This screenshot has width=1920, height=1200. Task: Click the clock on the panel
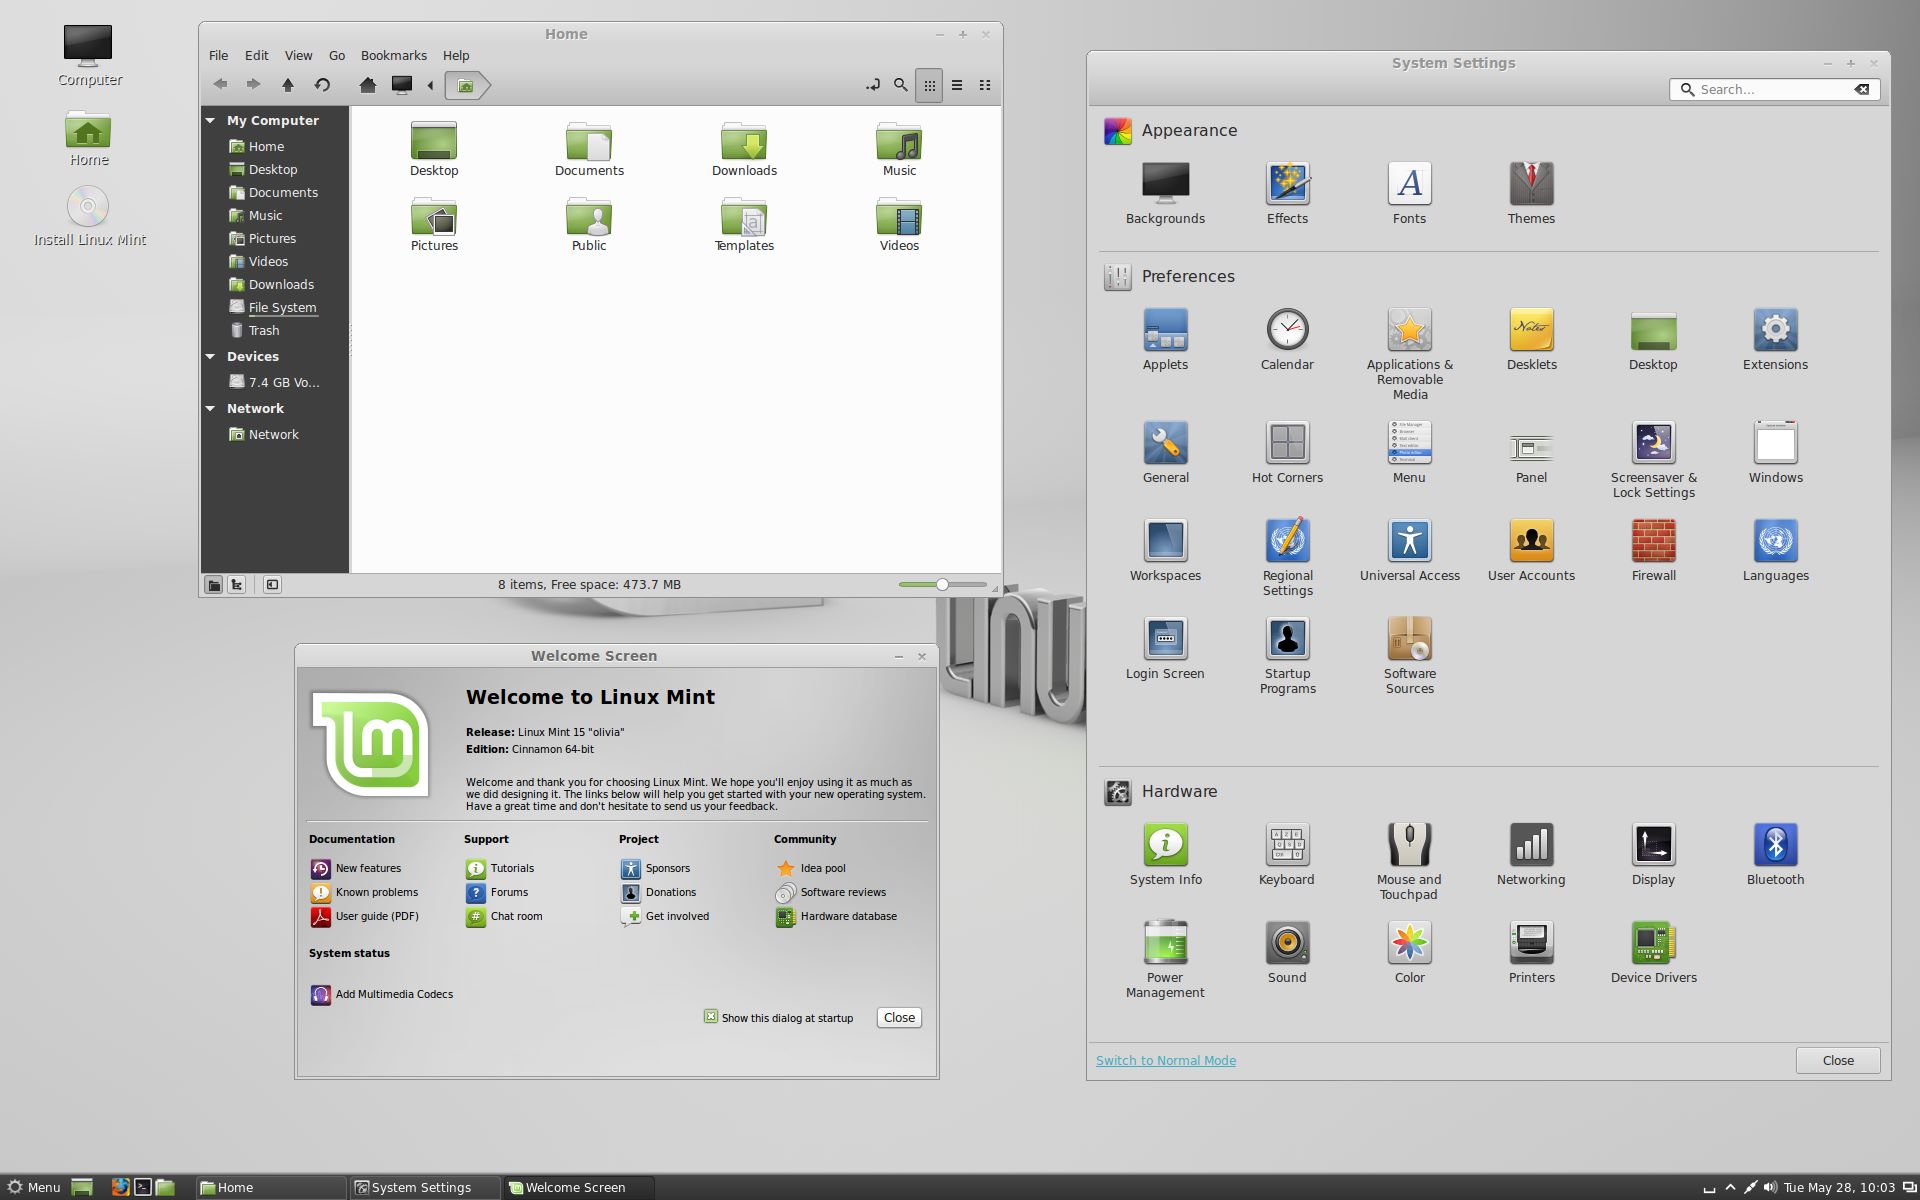1838,1187
